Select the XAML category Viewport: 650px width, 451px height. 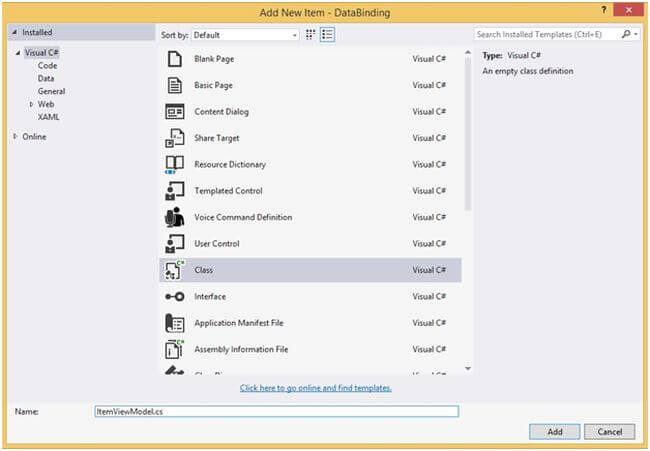(x=49, y=117)
